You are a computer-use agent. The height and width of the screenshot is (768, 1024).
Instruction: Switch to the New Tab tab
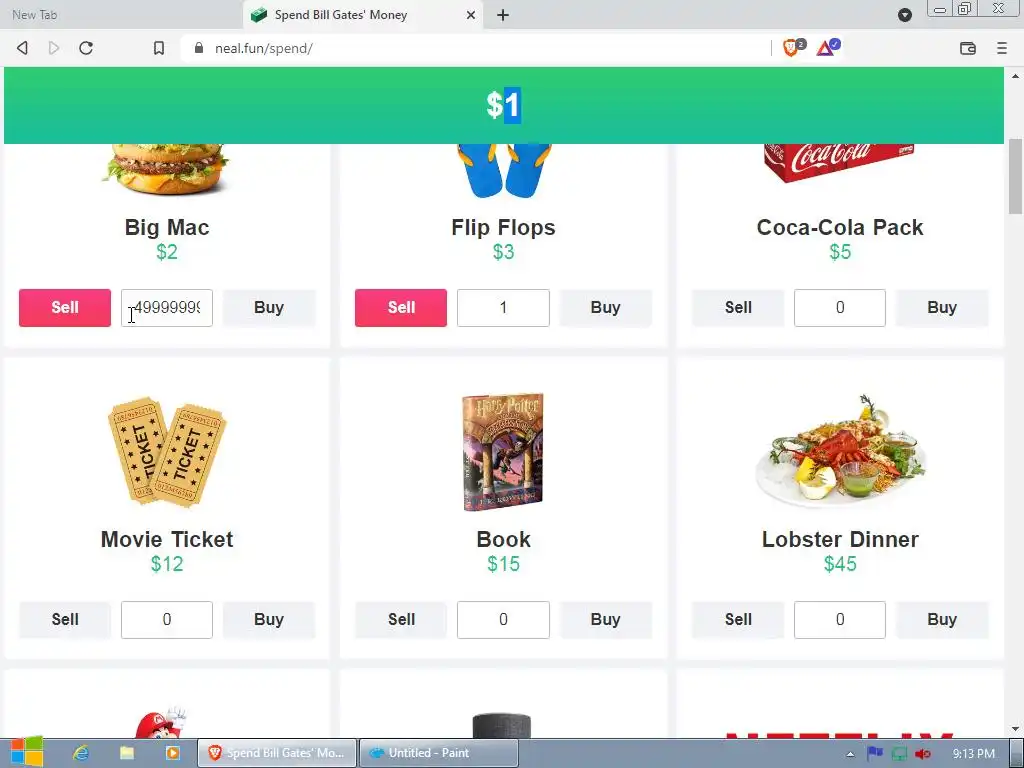coord(35,14)
